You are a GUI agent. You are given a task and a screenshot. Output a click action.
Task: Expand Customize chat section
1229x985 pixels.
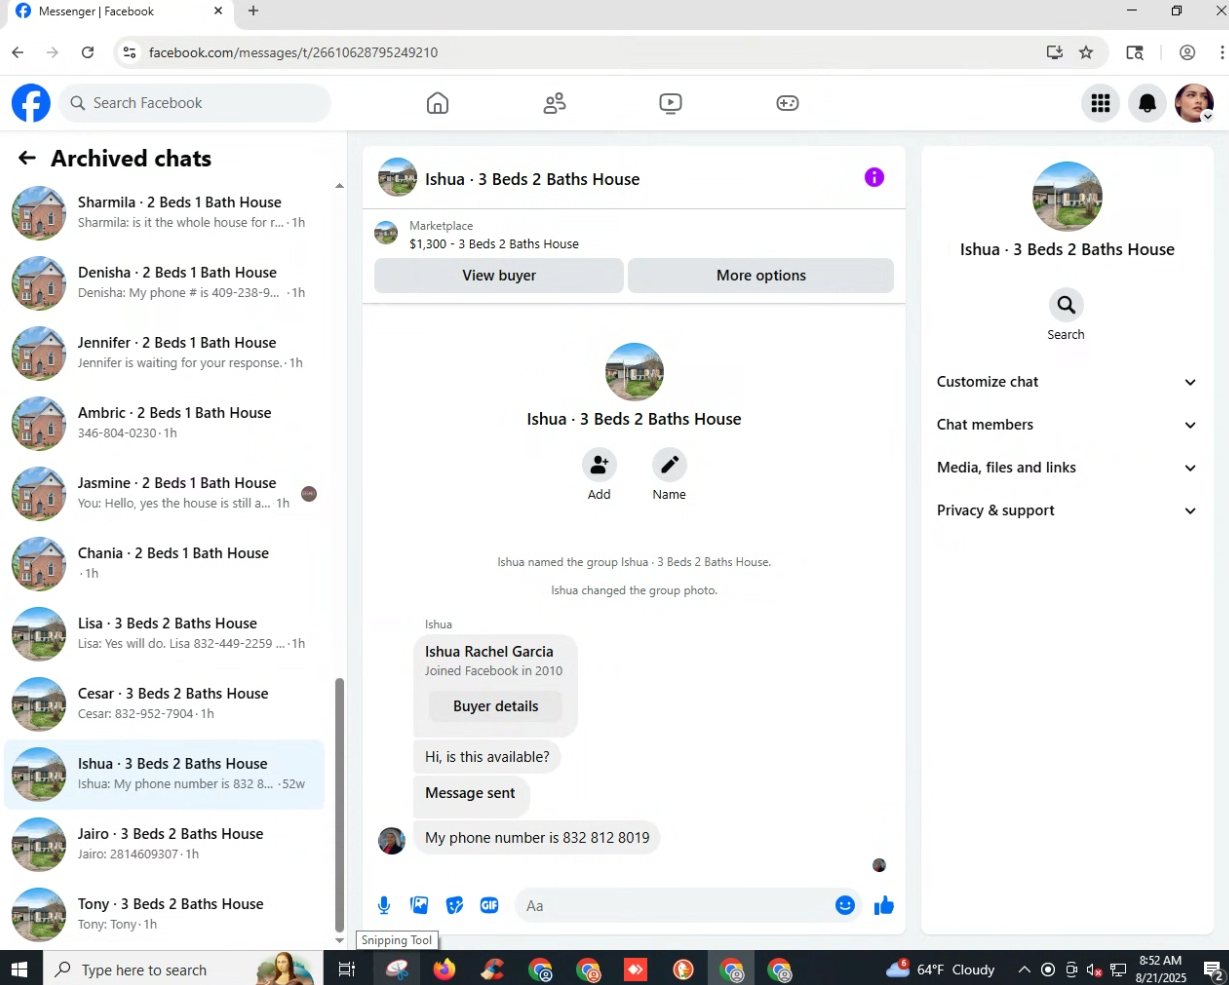tap(1067, 382)
